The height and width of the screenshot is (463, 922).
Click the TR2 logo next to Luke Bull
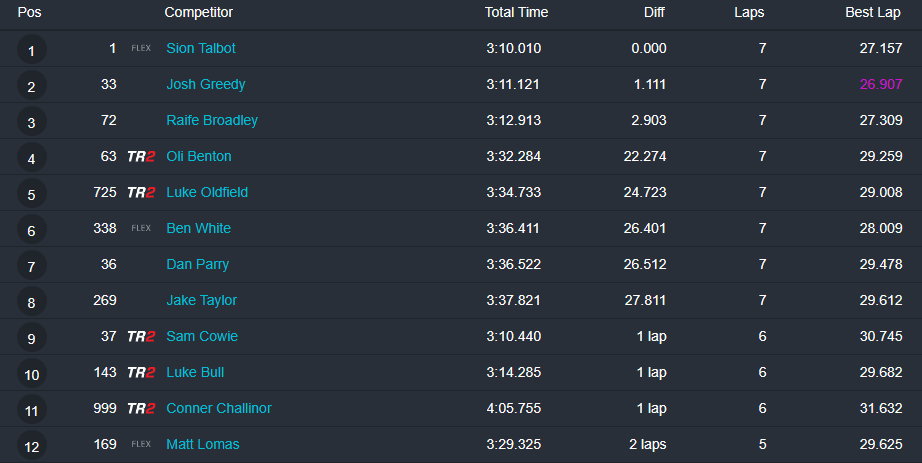point(141,372)
